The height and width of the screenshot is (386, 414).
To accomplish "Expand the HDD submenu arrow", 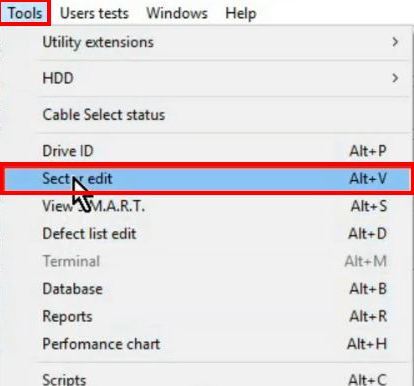I will [395, 78].
